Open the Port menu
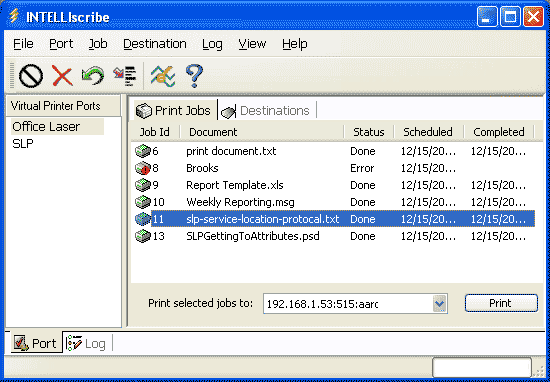 [61, 44]
